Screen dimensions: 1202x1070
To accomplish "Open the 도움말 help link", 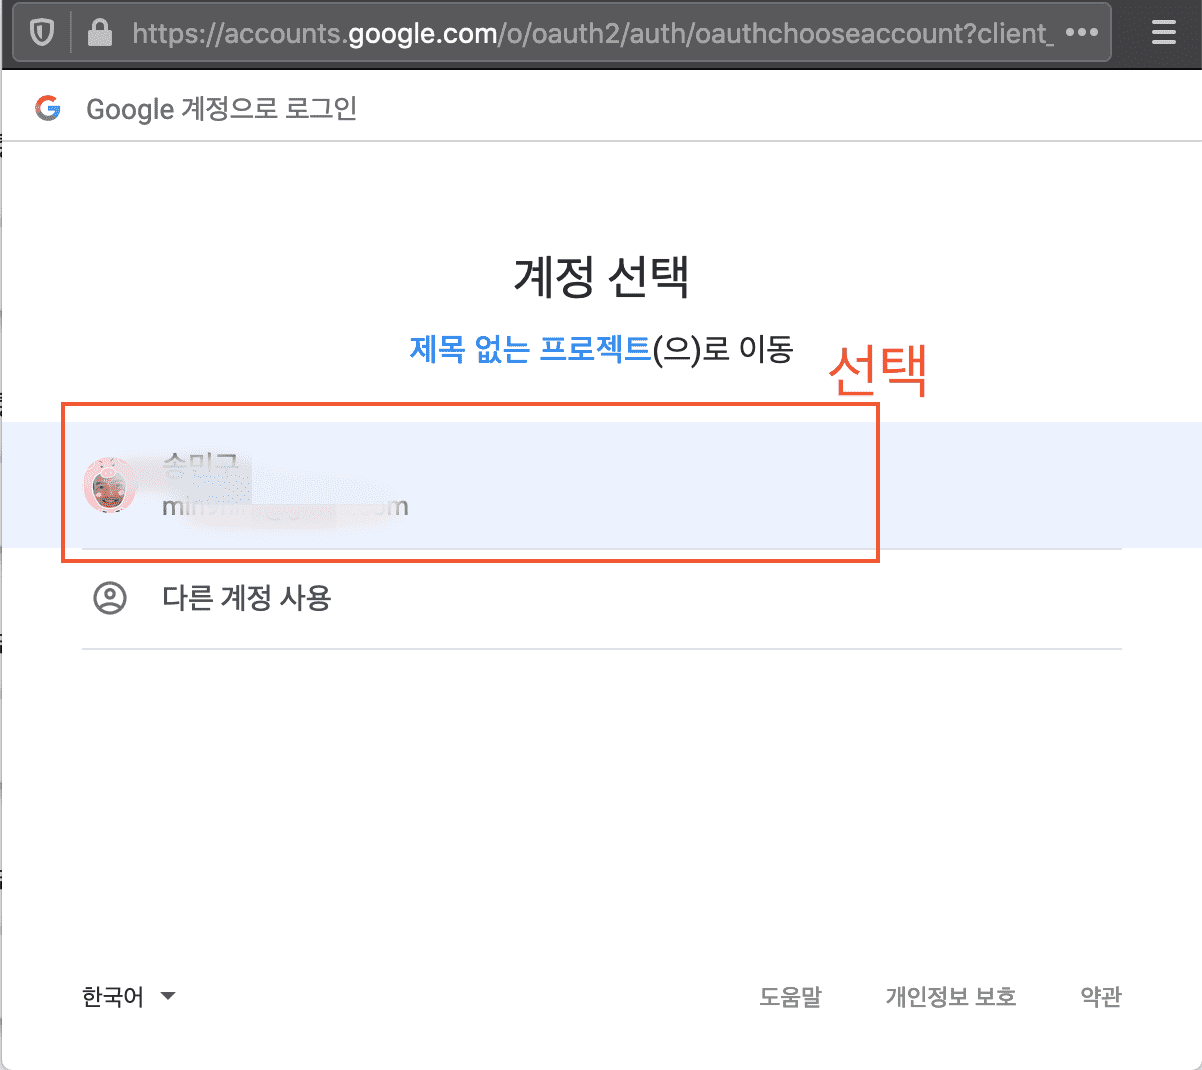I will click(790, 997).
